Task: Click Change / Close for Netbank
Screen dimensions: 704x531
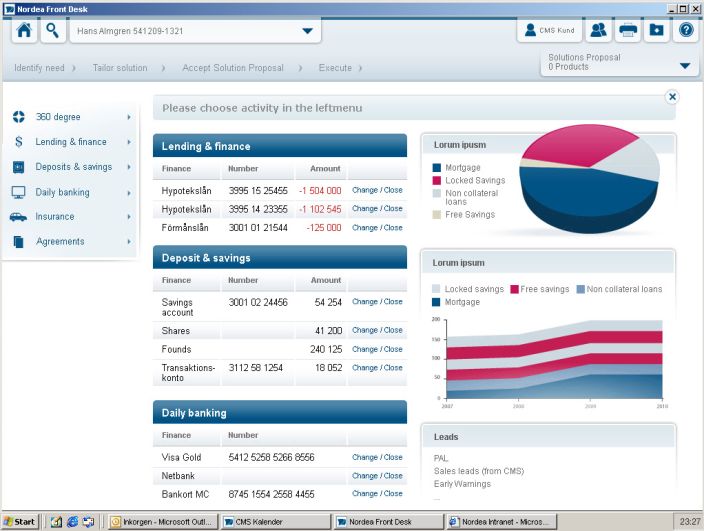Action: 377,476
